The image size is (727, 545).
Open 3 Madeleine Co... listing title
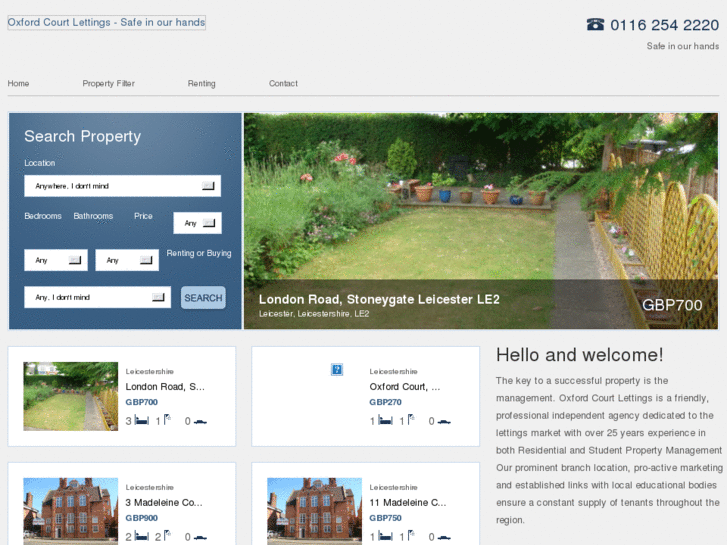click(x=164, y=503)
